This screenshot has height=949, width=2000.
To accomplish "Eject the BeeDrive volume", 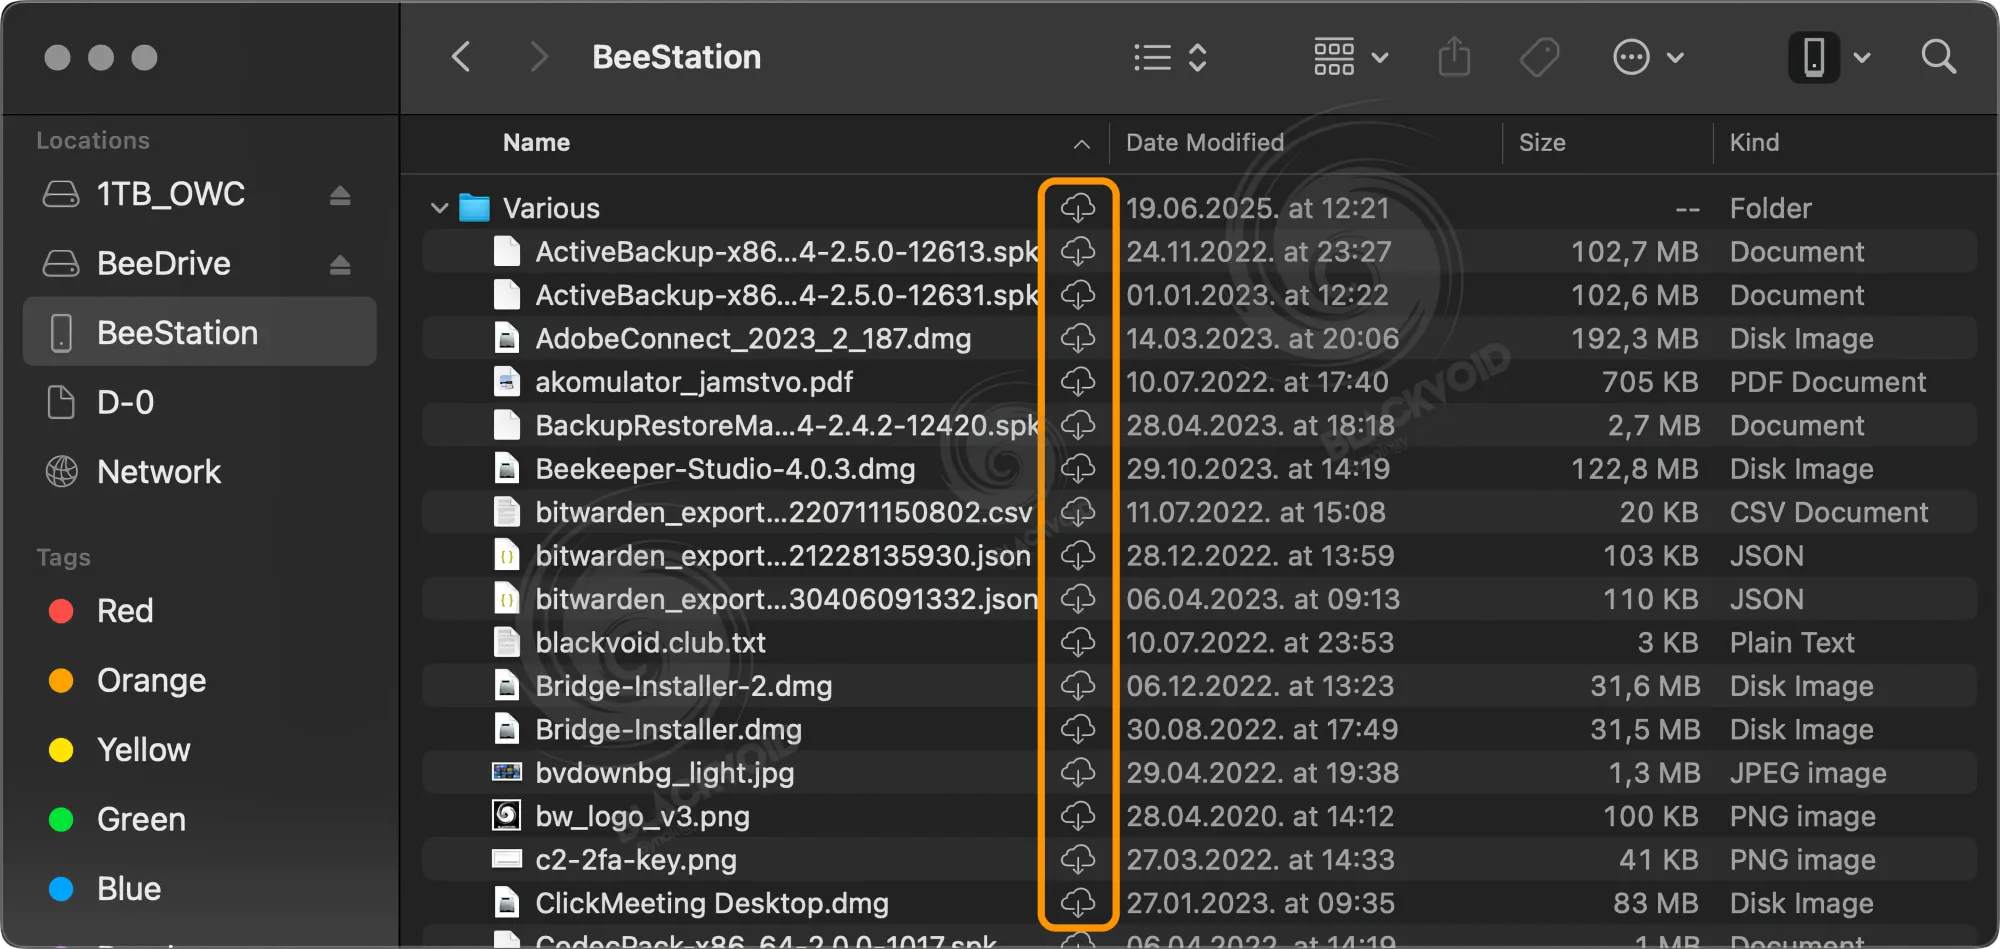I will 340,265.
